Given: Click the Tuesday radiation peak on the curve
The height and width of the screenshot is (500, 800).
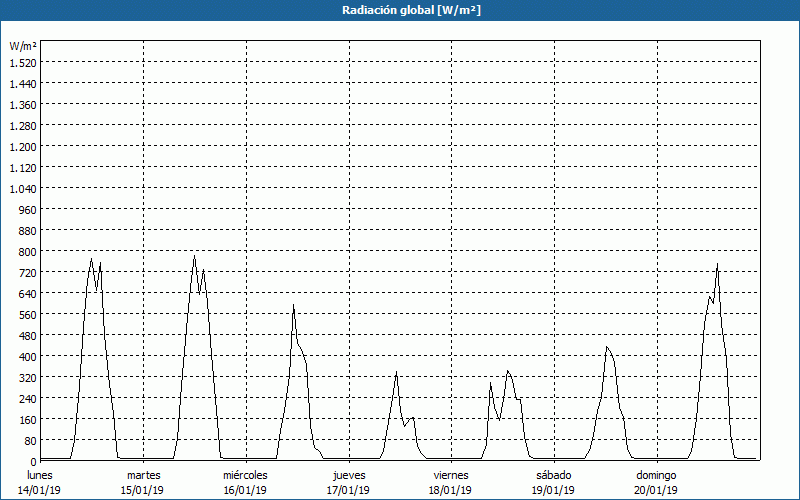Looking at the screenshot, I should (x=194, y=256).
